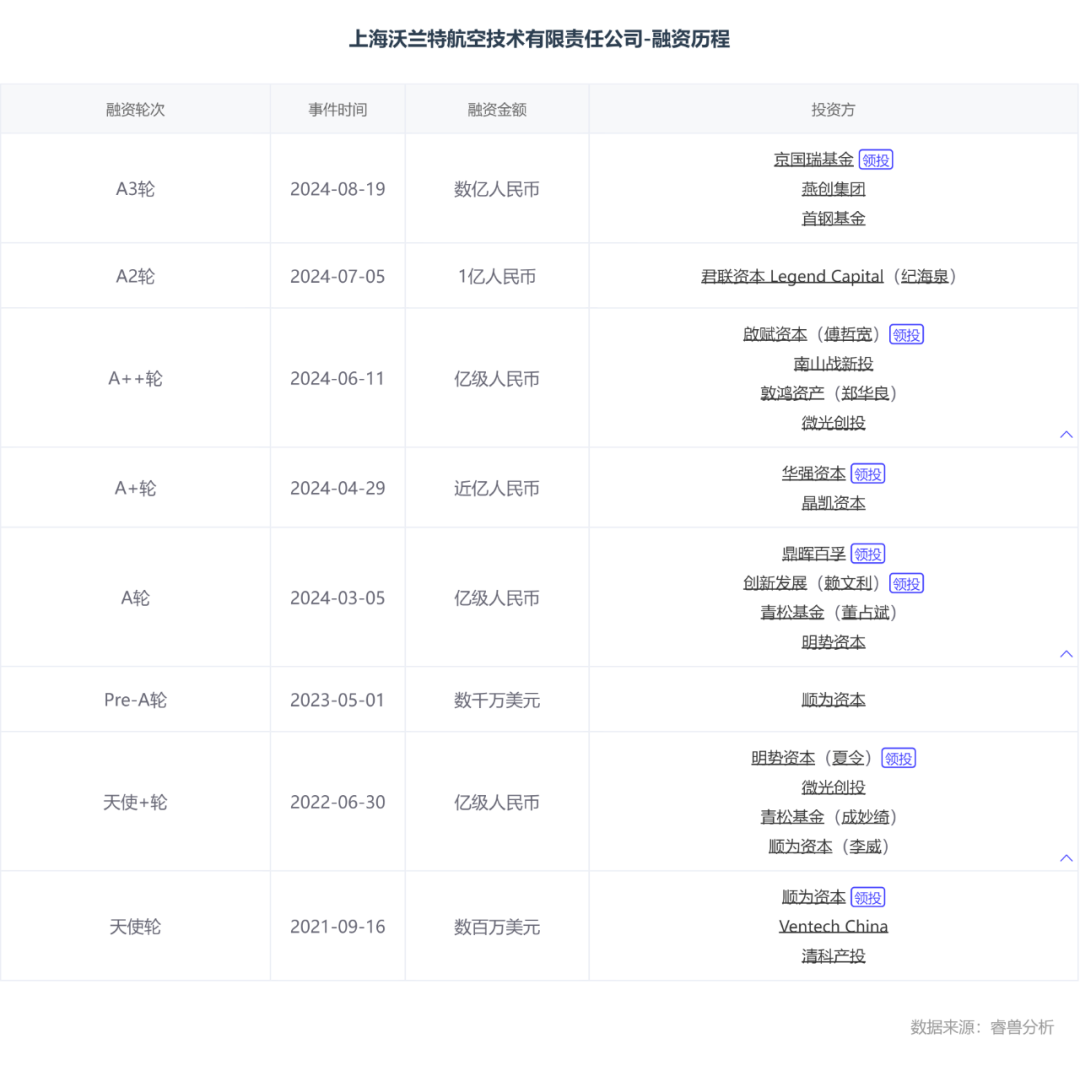Viewport: 1080px width, 1071px height.
Task: Open 顺为资本 link in Pre-A轮 row
Action: pos(833,700)
